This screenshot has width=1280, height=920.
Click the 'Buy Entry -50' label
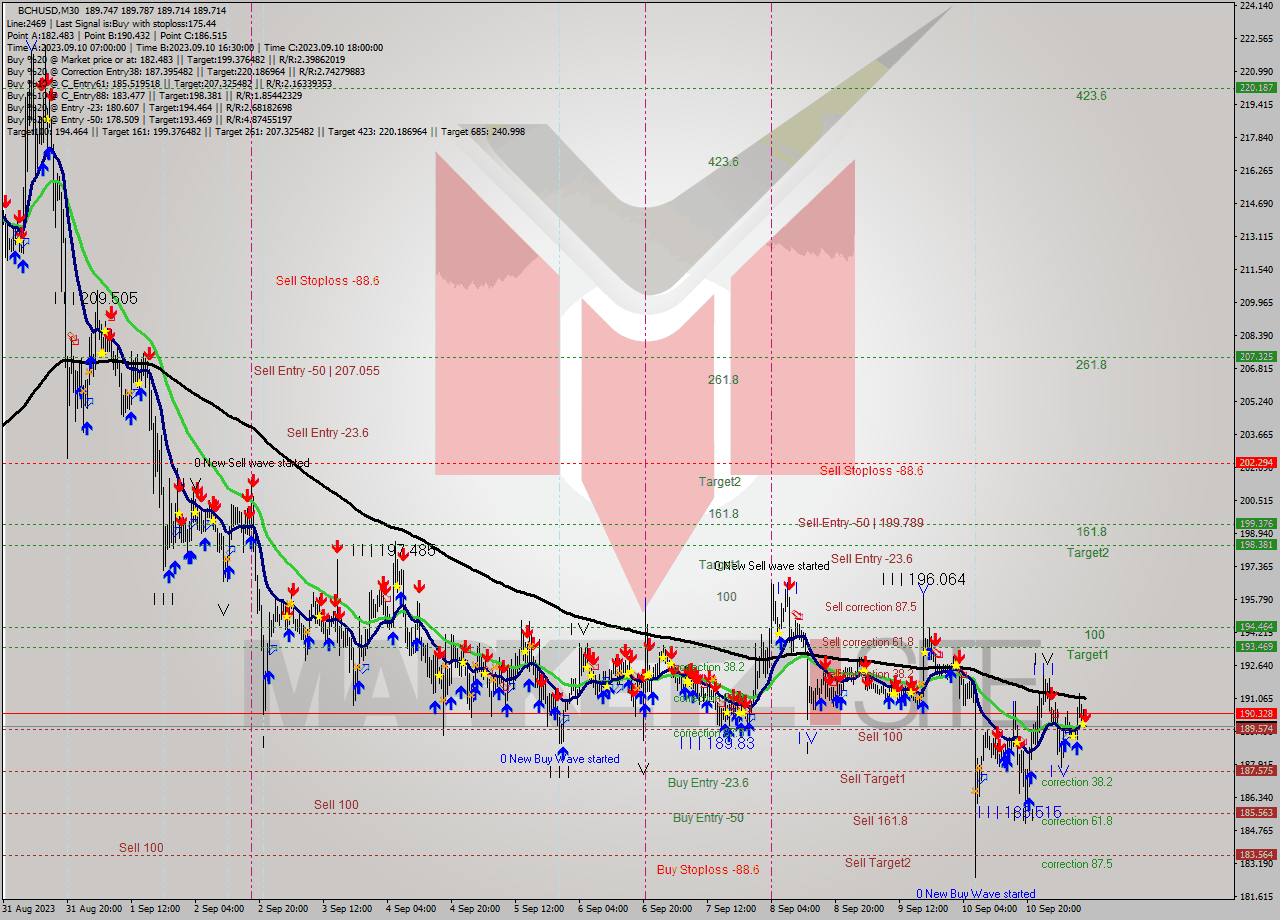[x=708, y=817]
